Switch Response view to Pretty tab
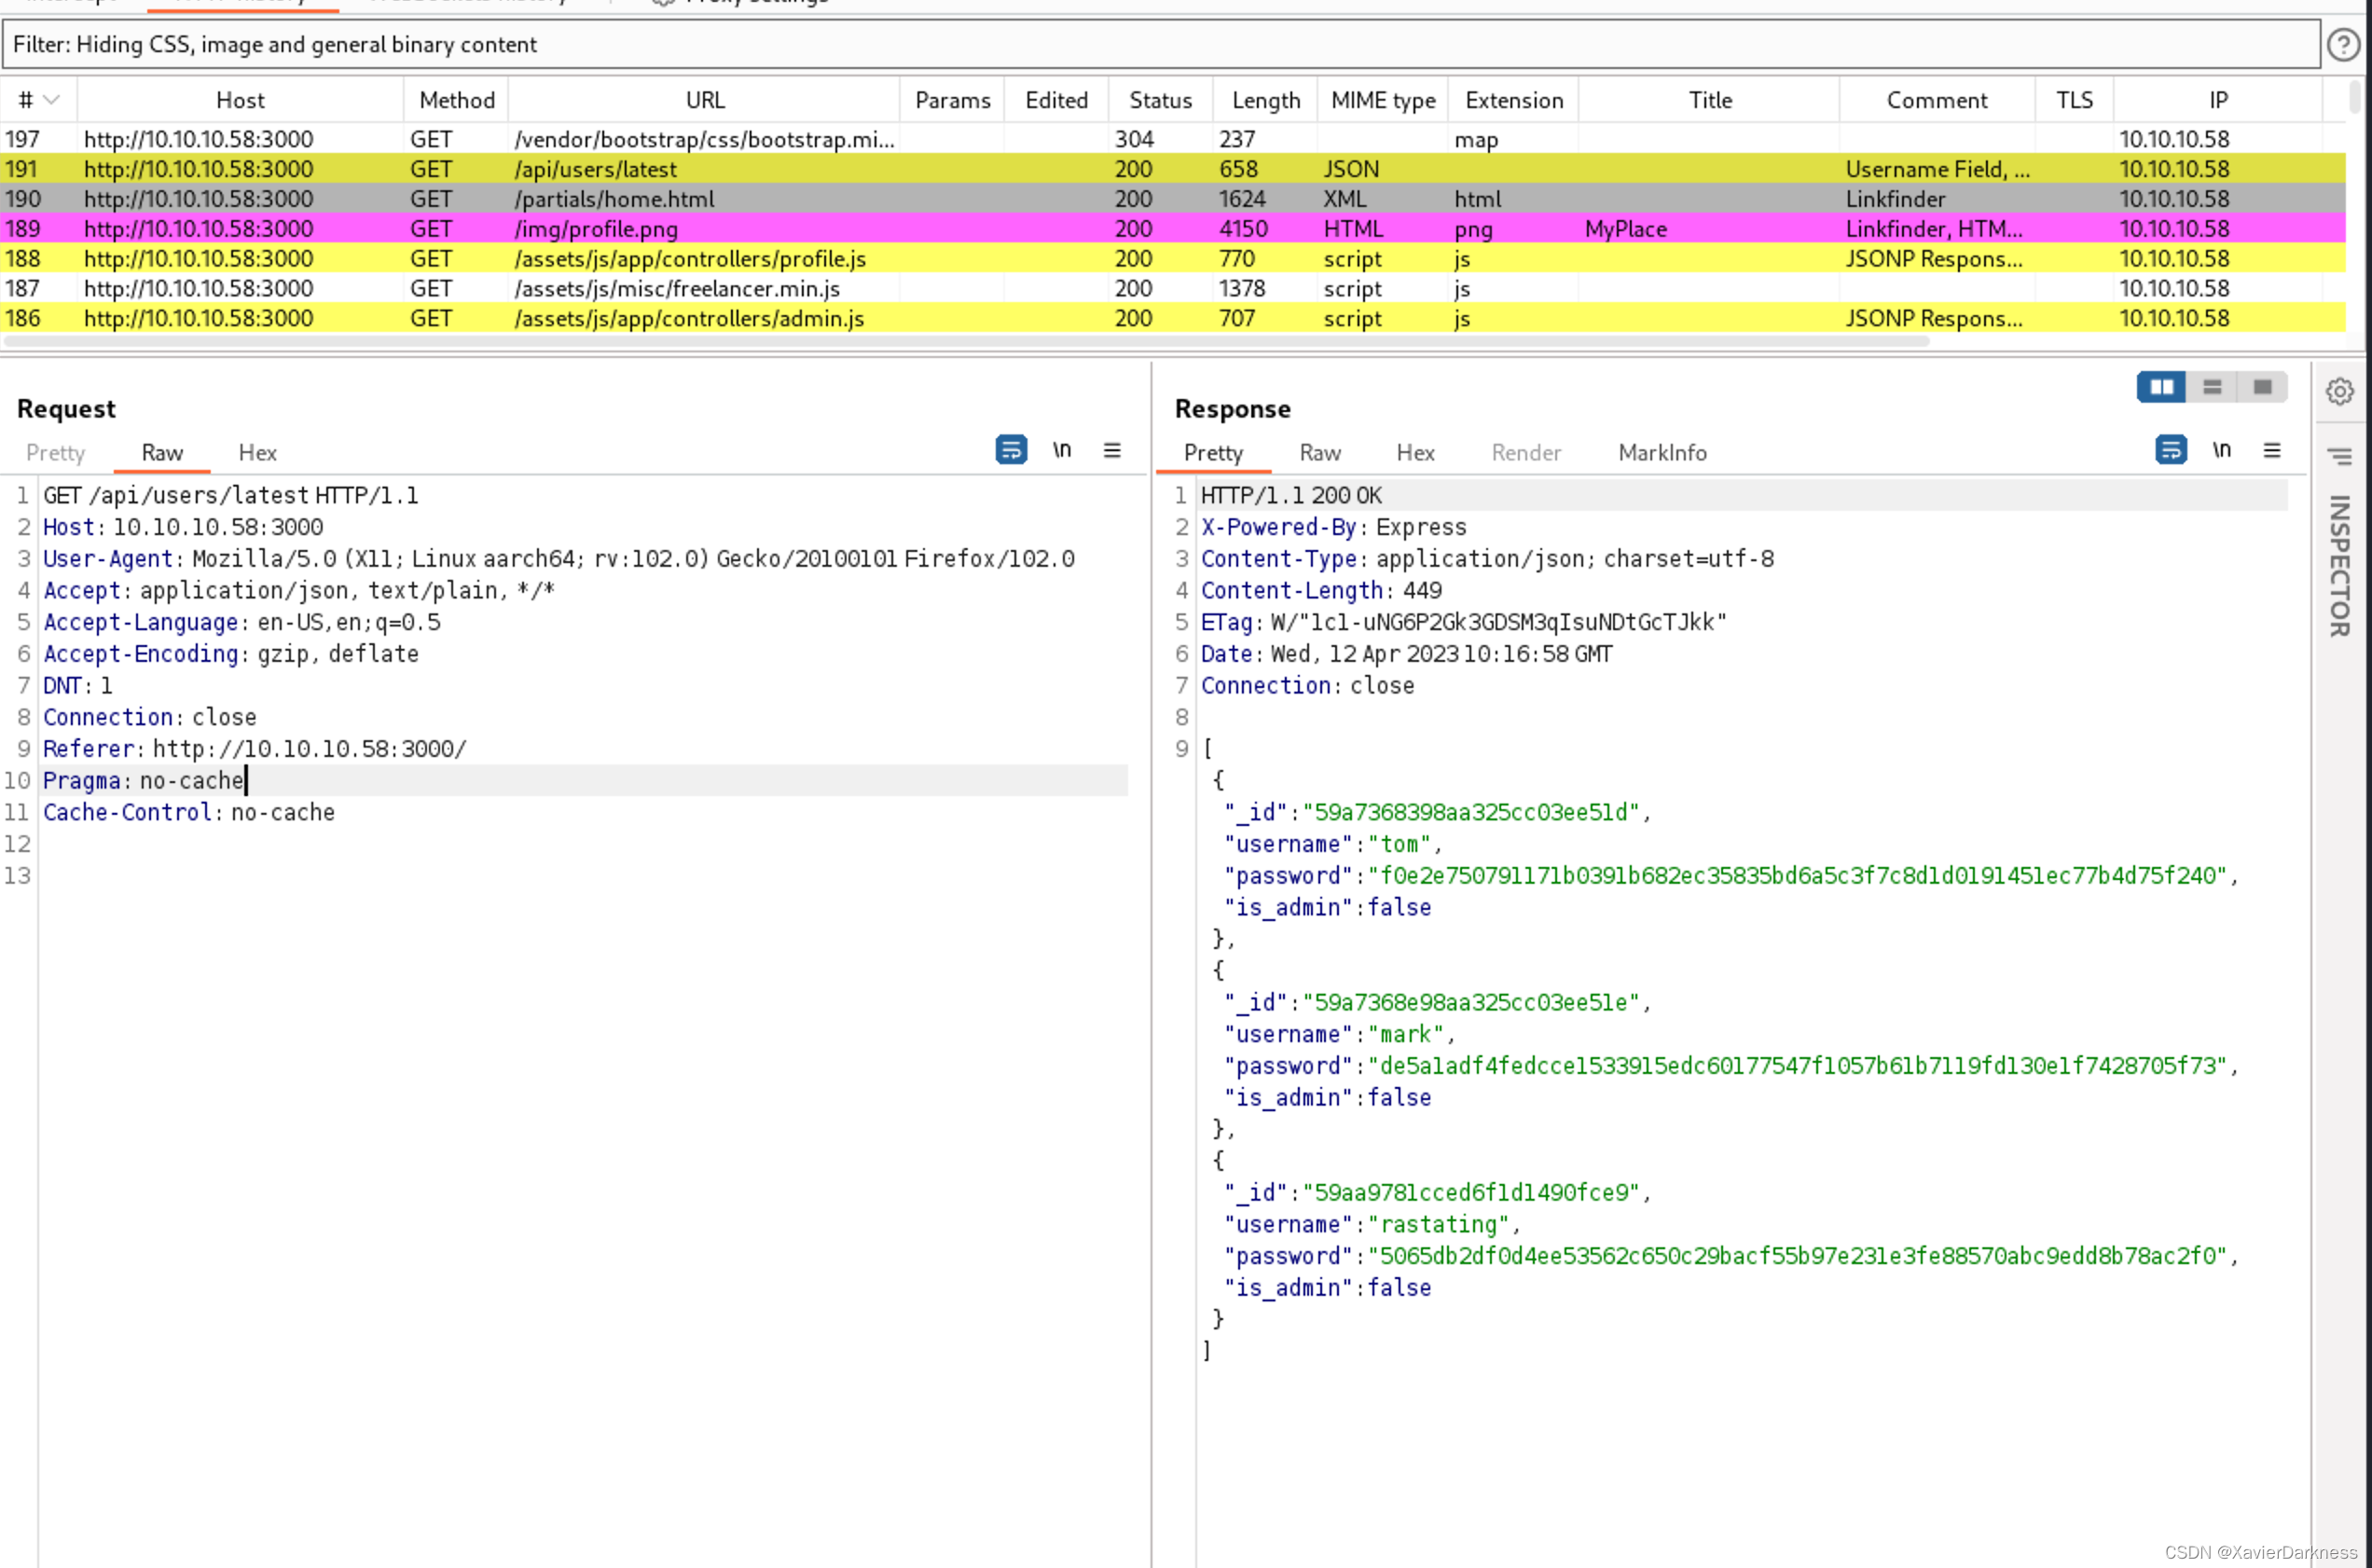This screenshot has height=1568, width=2372. (x=1213, y=453)
